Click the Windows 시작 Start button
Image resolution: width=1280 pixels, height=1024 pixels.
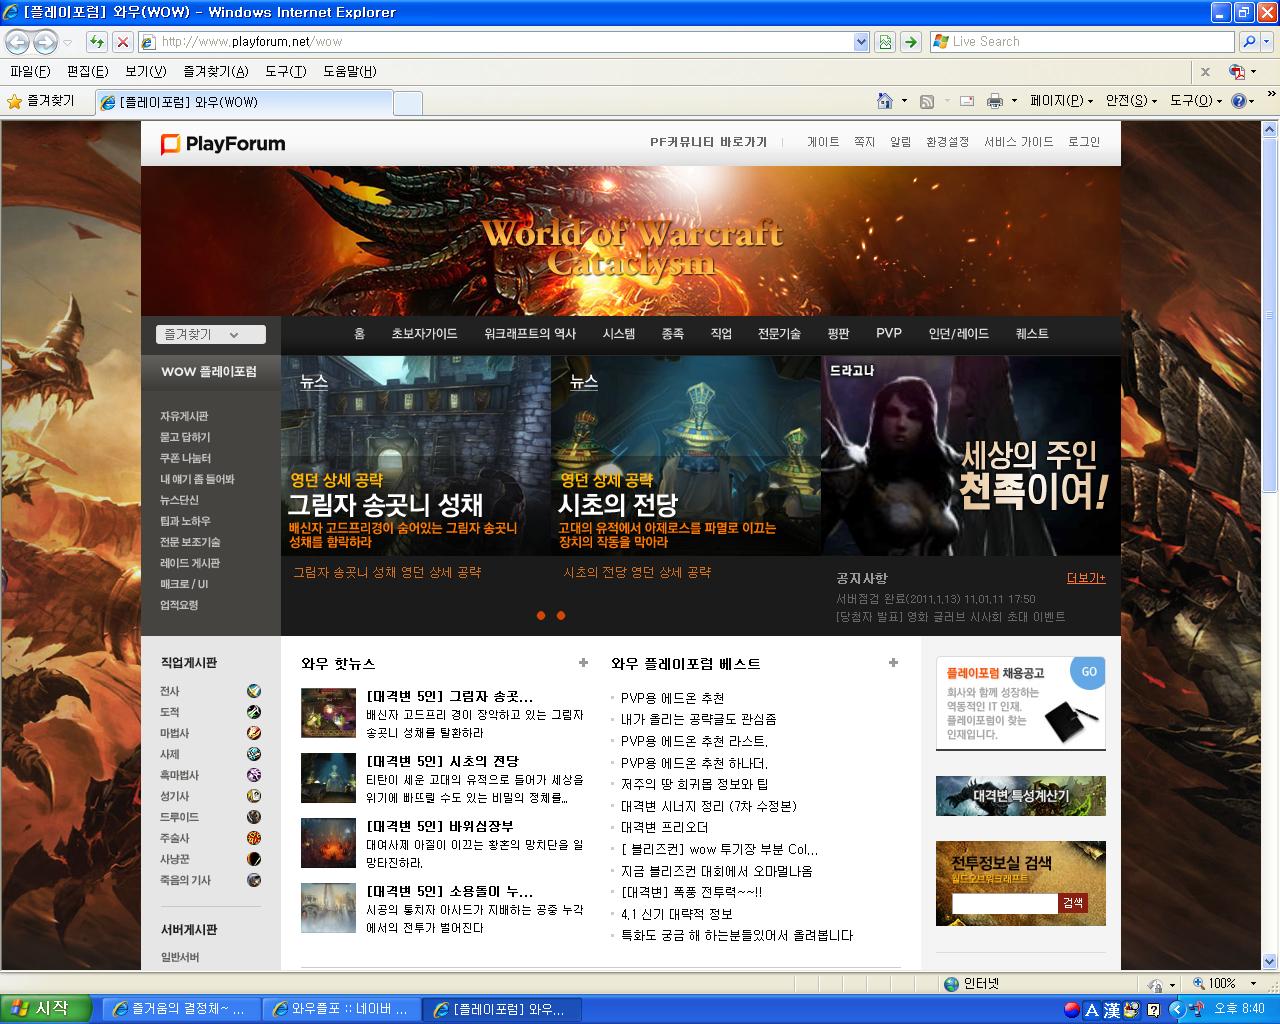pos(46,1009)
